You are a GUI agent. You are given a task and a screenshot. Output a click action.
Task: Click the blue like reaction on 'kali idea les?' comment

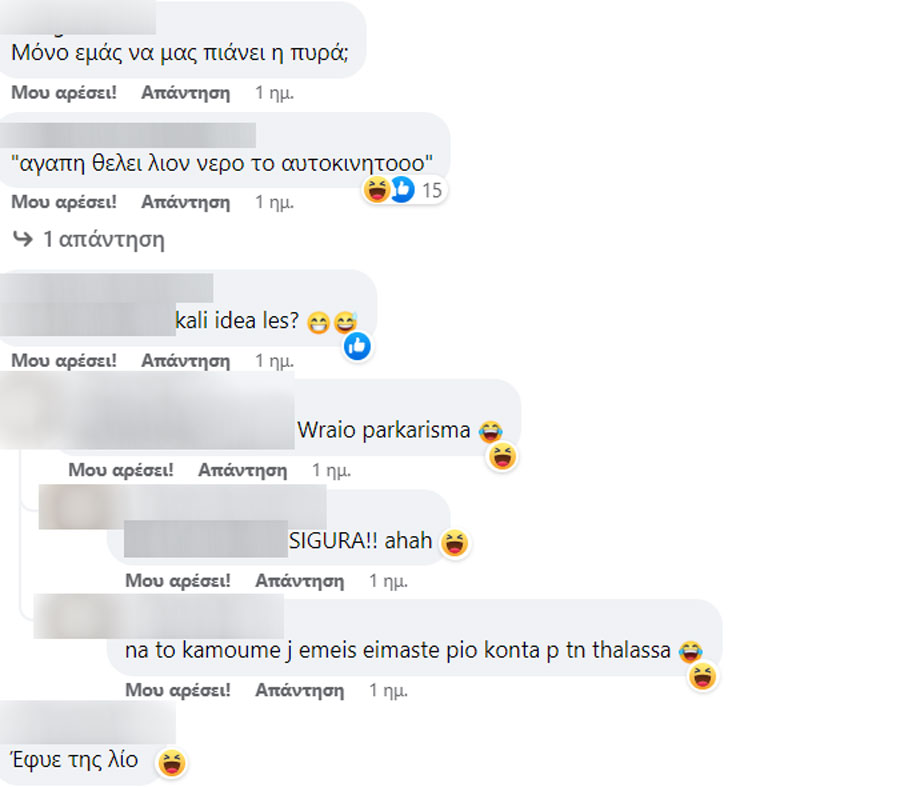(x=358, y=346)
